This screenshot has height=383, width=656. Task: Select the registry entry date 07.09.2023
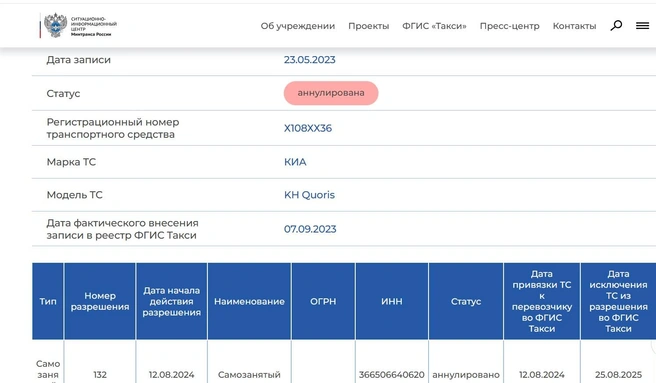pyautogui.click(x=310, y=229)
